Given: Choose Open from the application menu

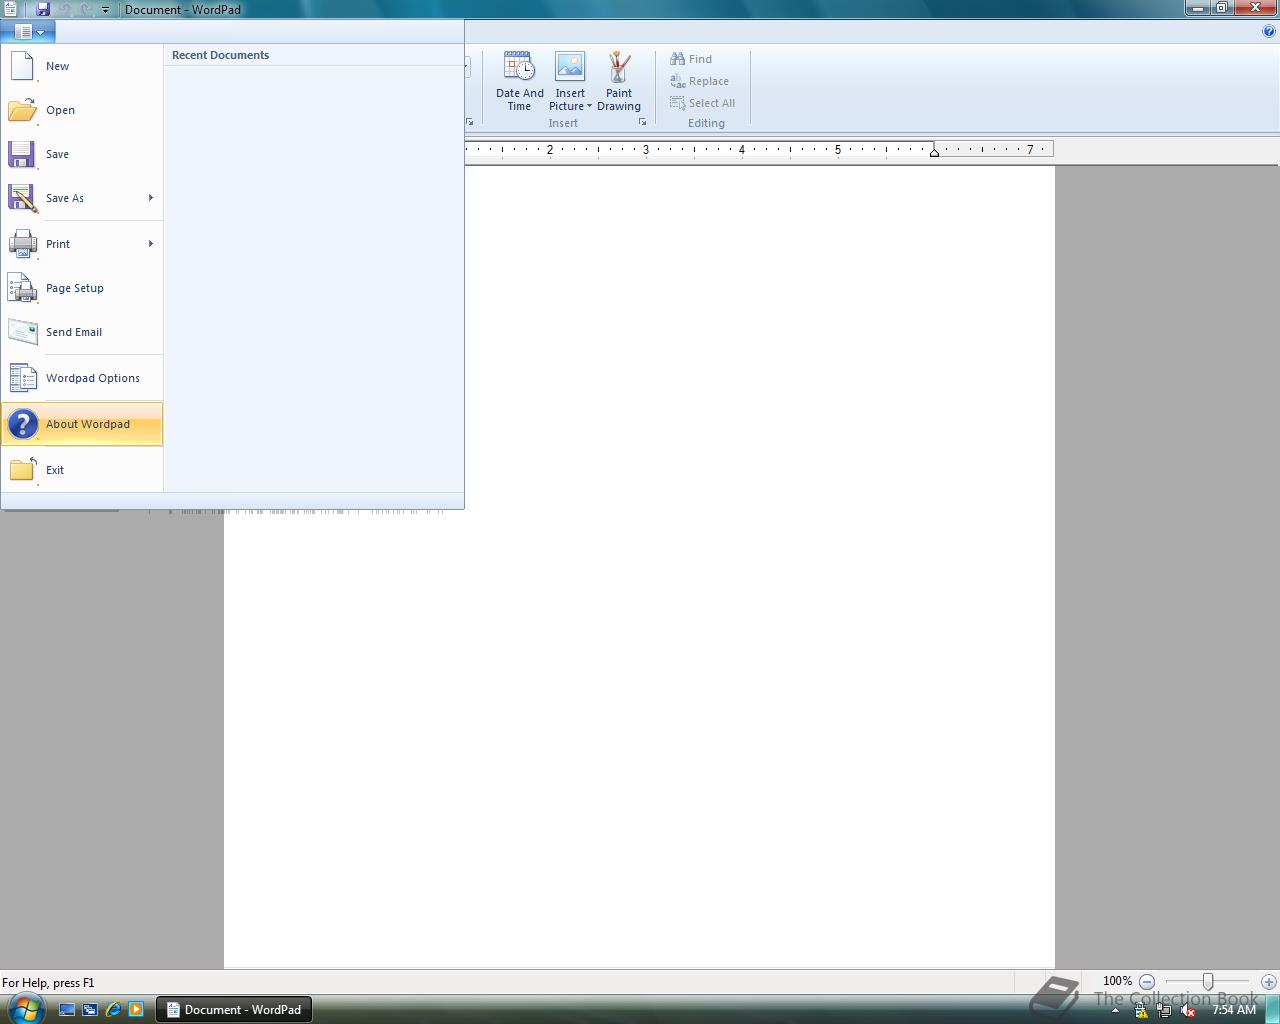Looking at the screenshot, I should pos(82,110).
